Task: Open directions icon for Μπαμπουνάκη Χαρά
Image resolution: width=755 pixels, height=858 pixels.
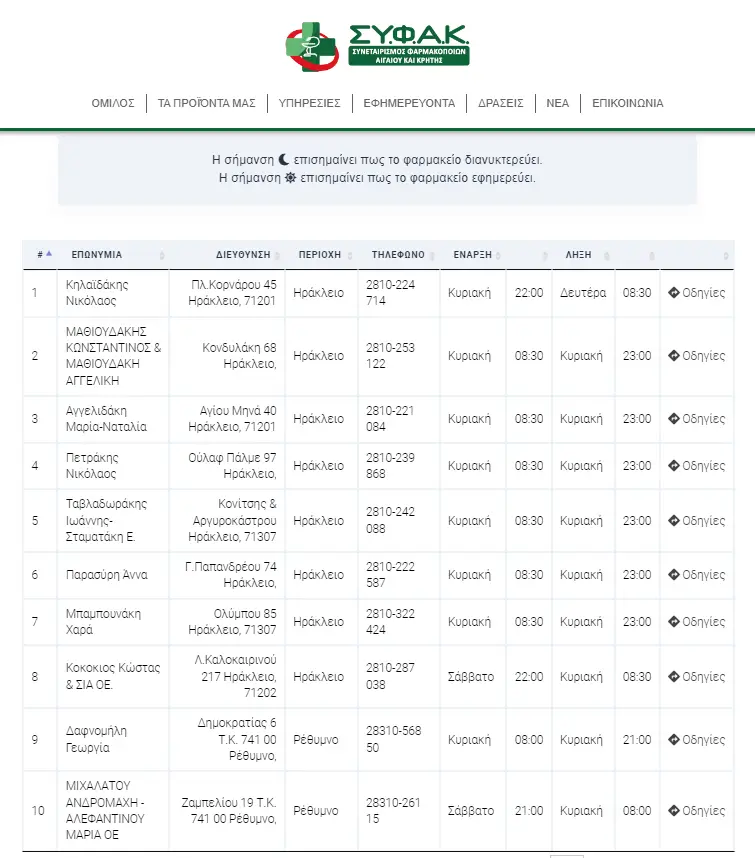Action: [673, 622]
